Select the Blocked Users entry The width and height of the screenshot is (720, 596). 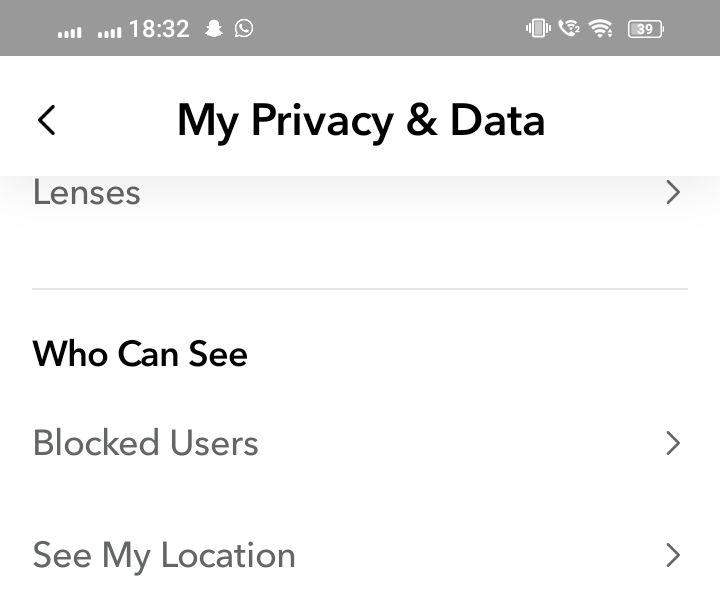point(146,443)
